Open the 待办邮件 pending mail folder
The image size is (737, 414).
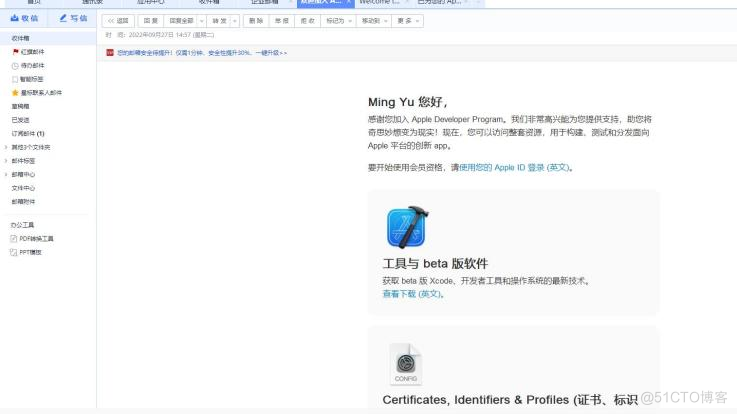pos(32,66)
